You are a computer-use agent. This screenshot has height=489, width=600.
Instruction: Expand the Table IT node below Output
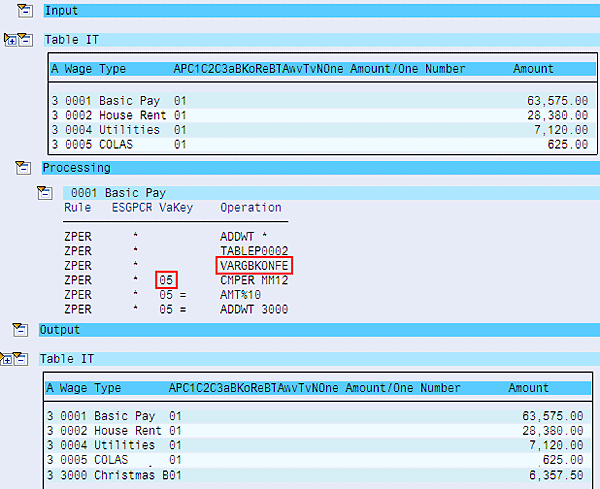pos(8,358)
